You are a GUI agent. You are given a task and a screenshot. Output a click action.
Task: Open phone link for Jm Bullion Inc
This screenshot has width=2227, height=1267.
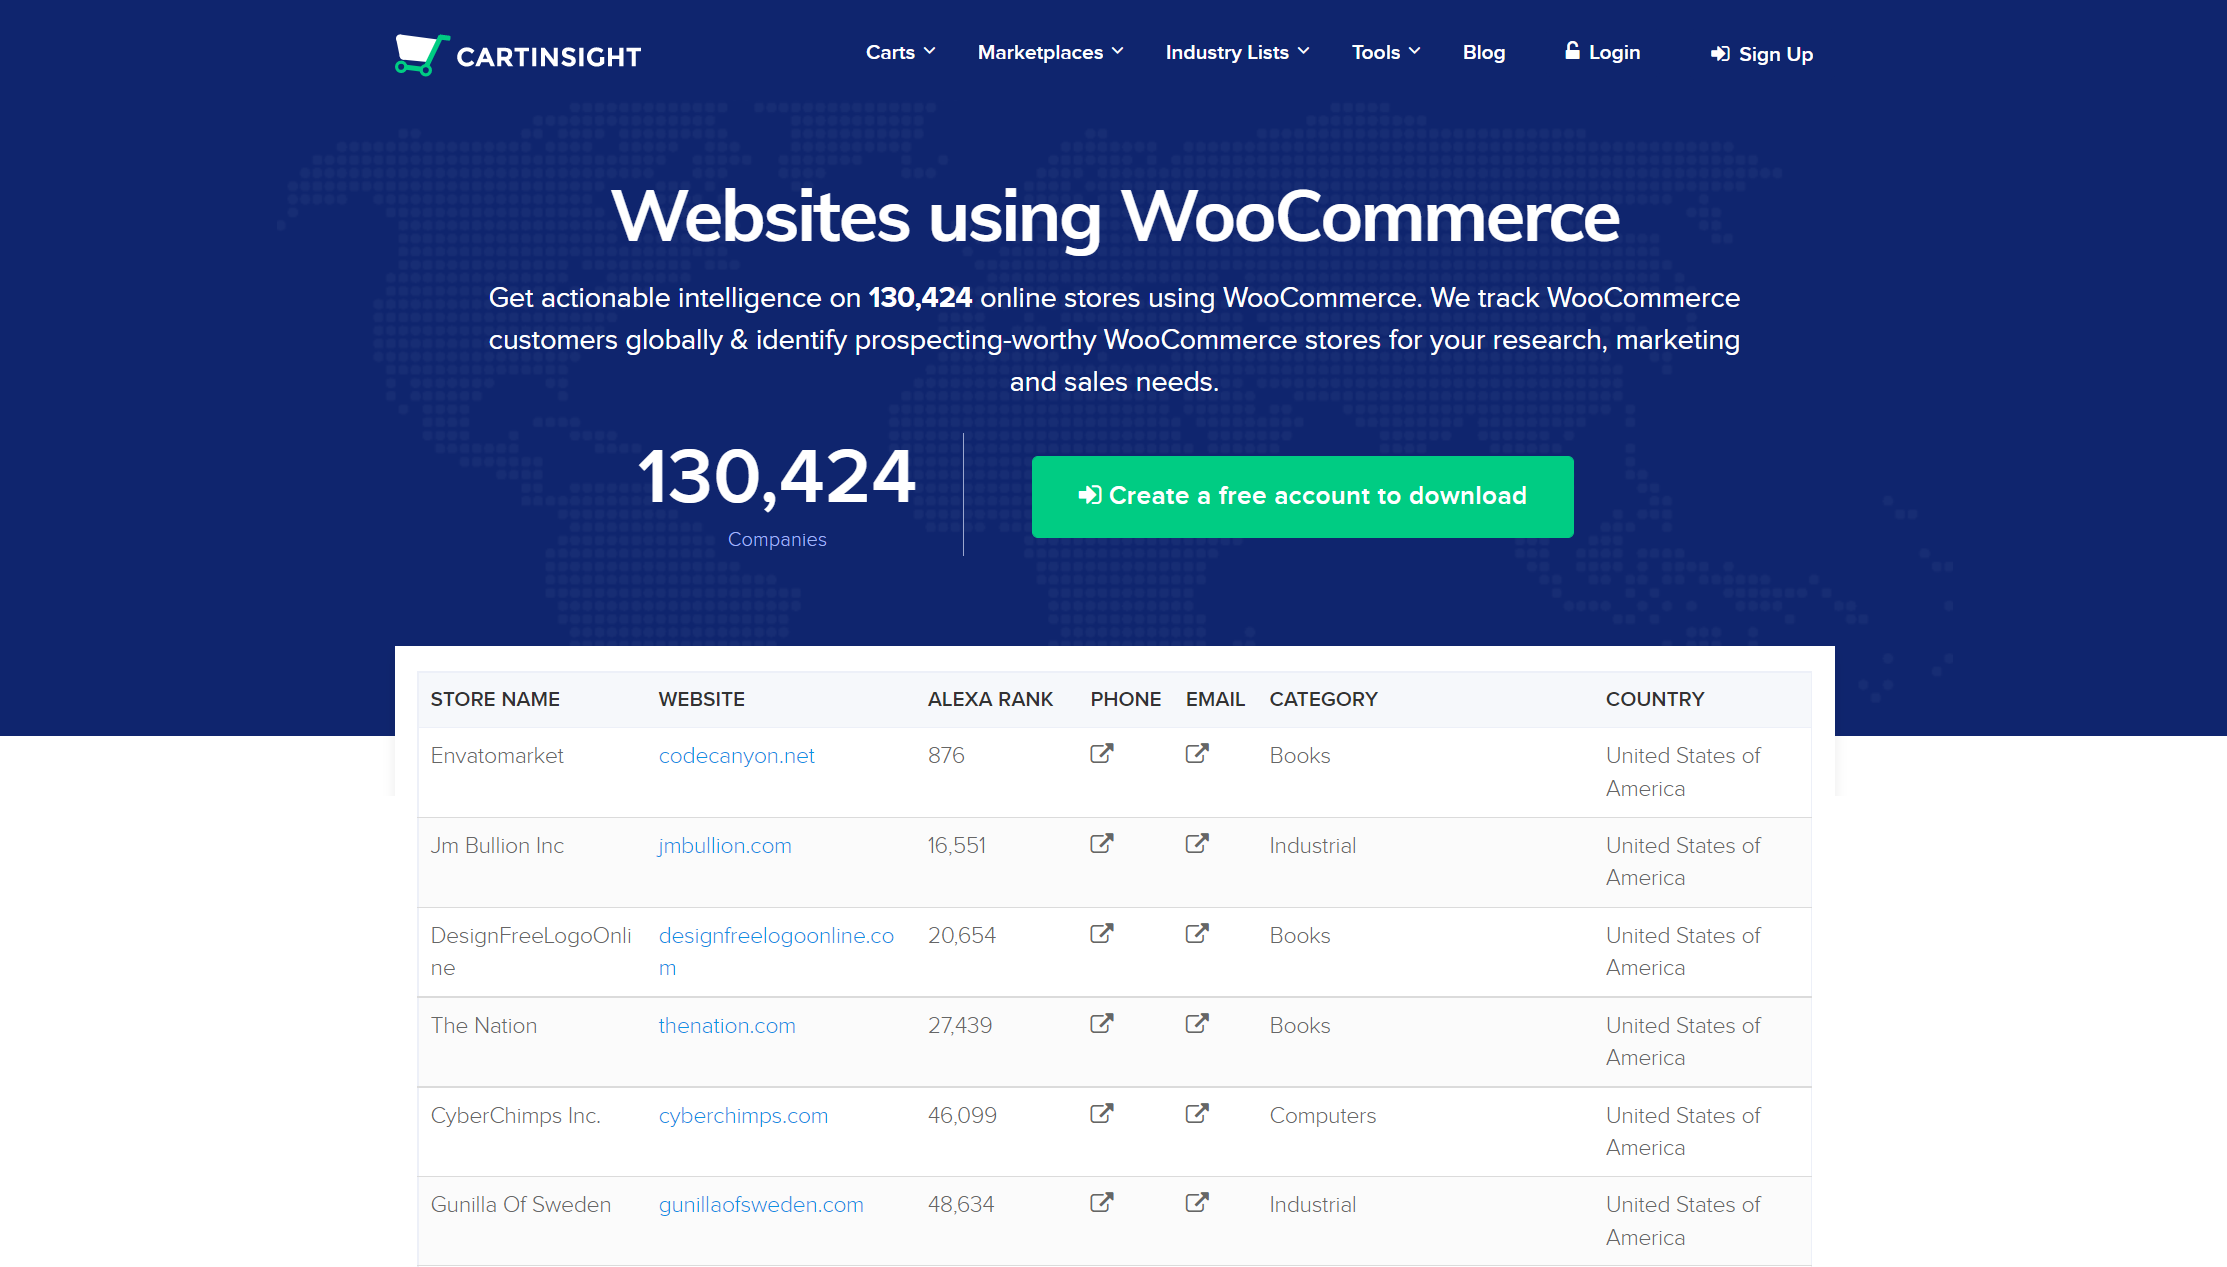click(x=1101, y=844)
